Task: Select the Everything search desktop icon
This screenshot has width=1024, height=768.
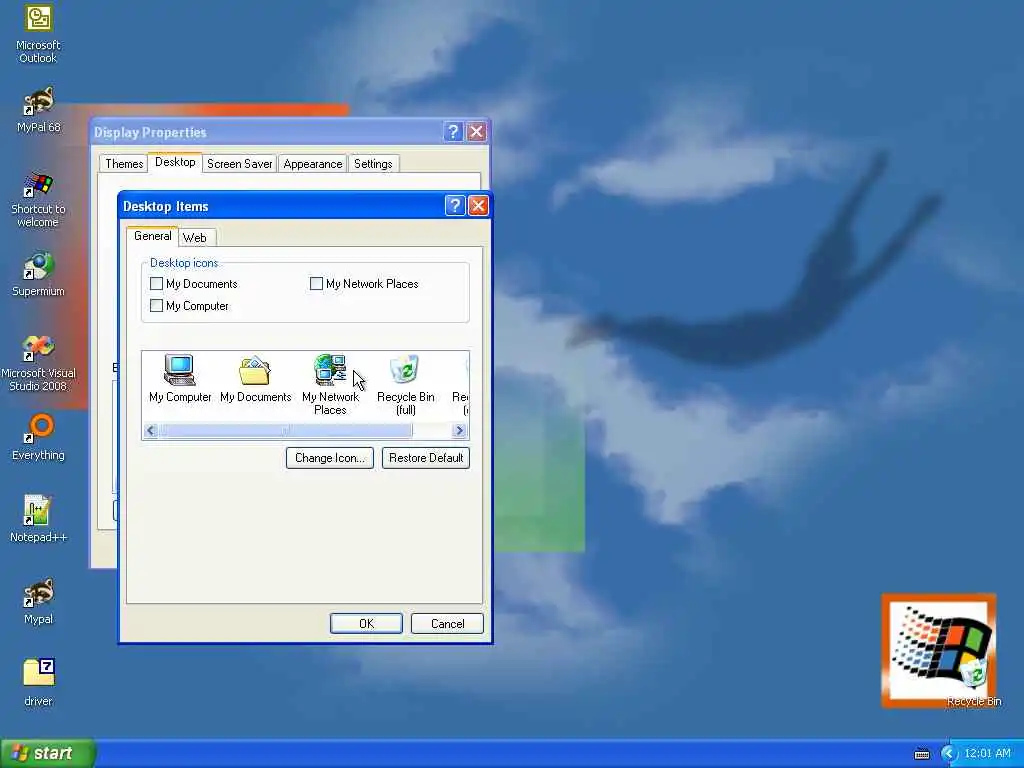Action: click(x=38, y=438)
